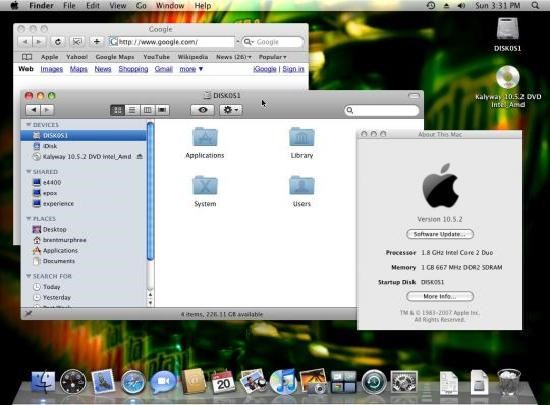Open the Applications folder in Finder window
The image size is (550, 405).
coord(205,137)
